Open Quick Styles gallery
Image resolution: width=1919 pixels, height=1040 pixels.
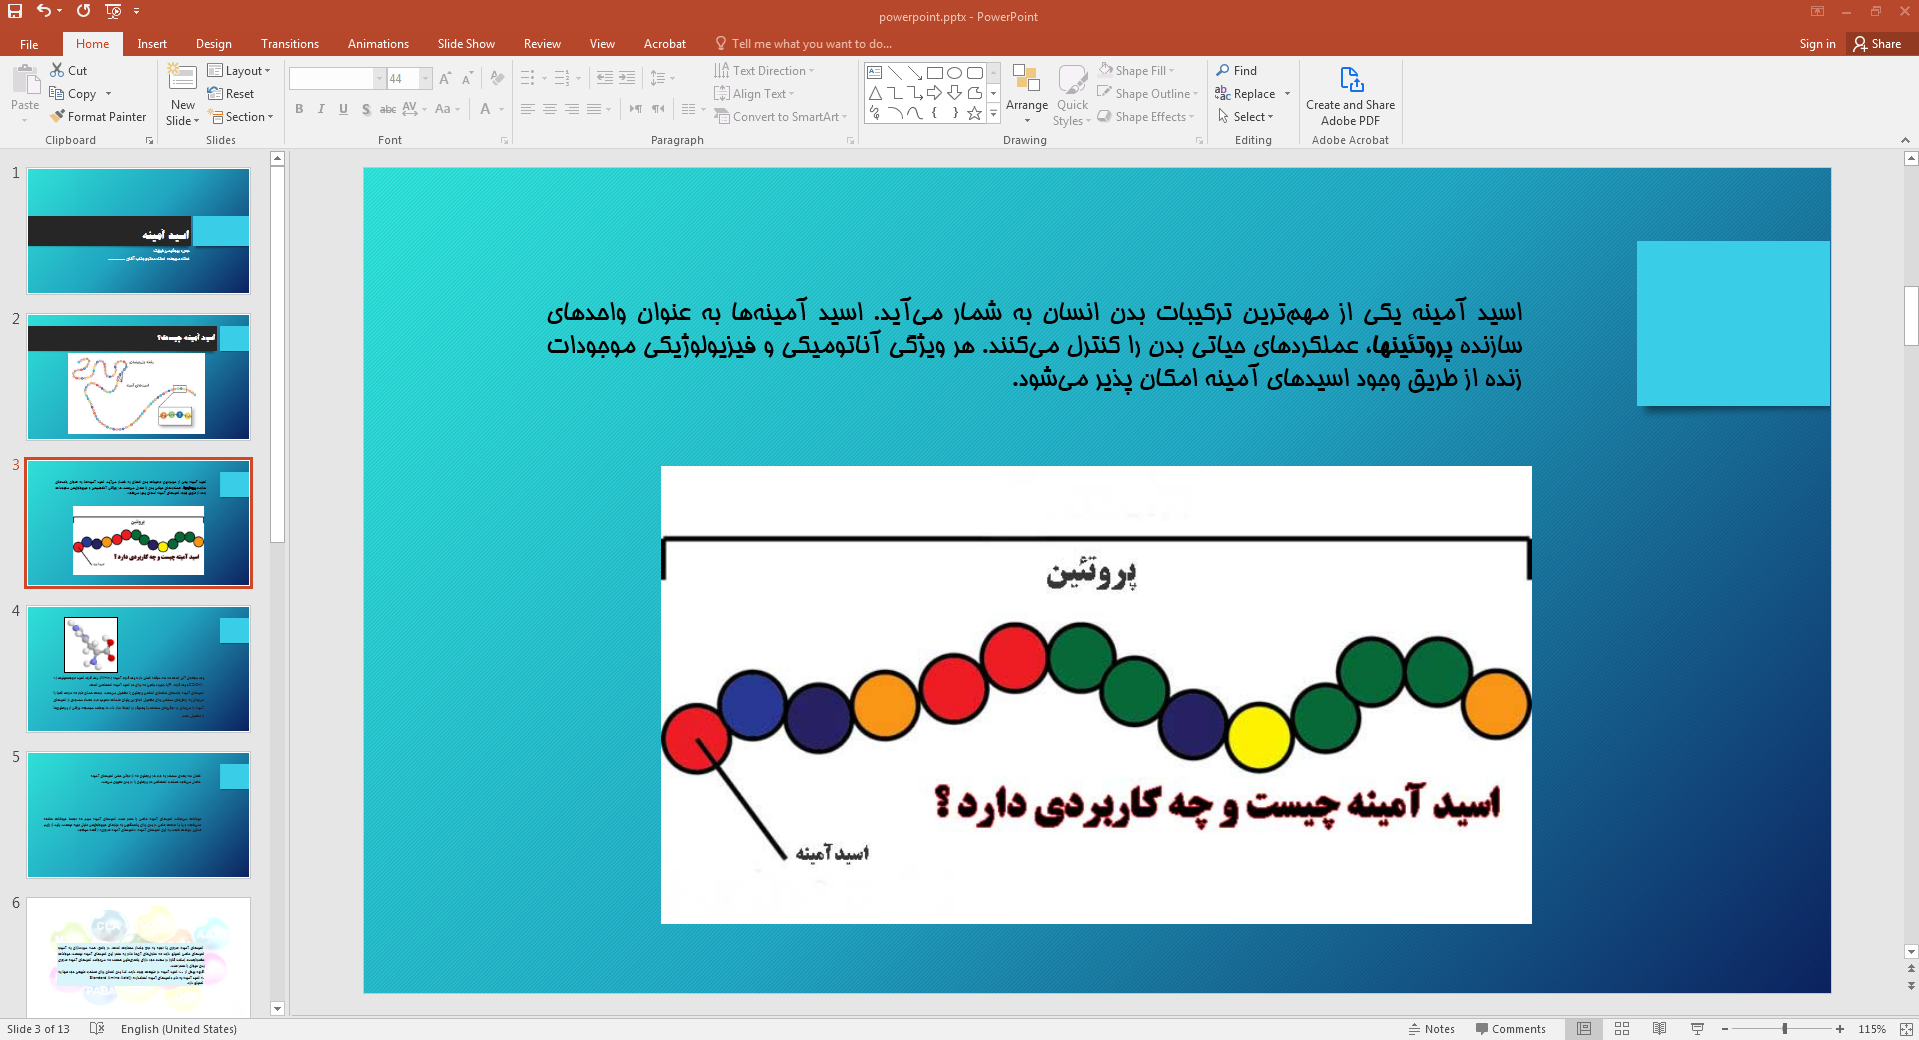tap(1072, 95)
